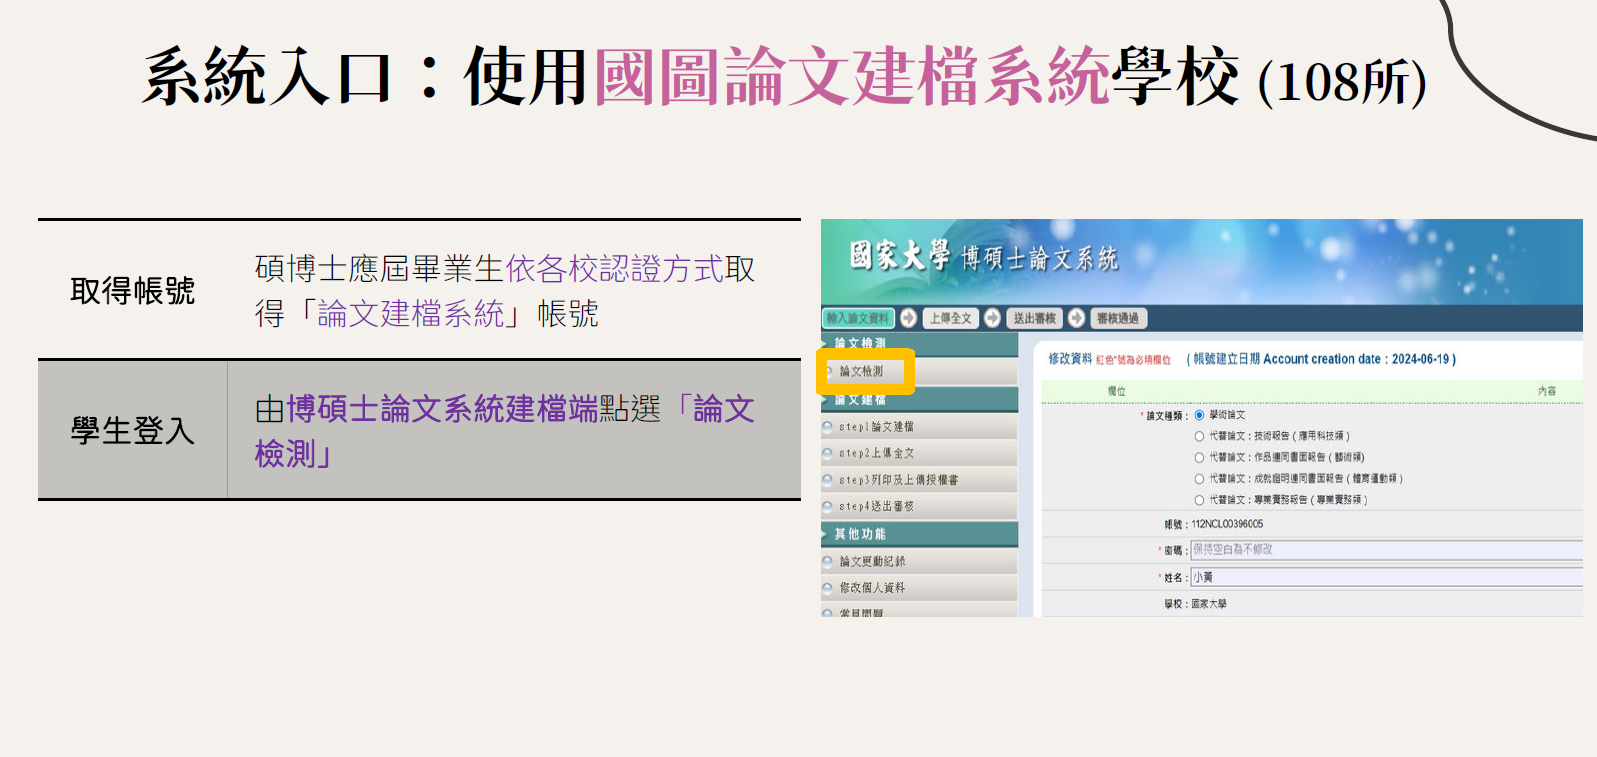
Task: Choose 代替論文：技術報告 radio option
Action: click(1199, 436)
